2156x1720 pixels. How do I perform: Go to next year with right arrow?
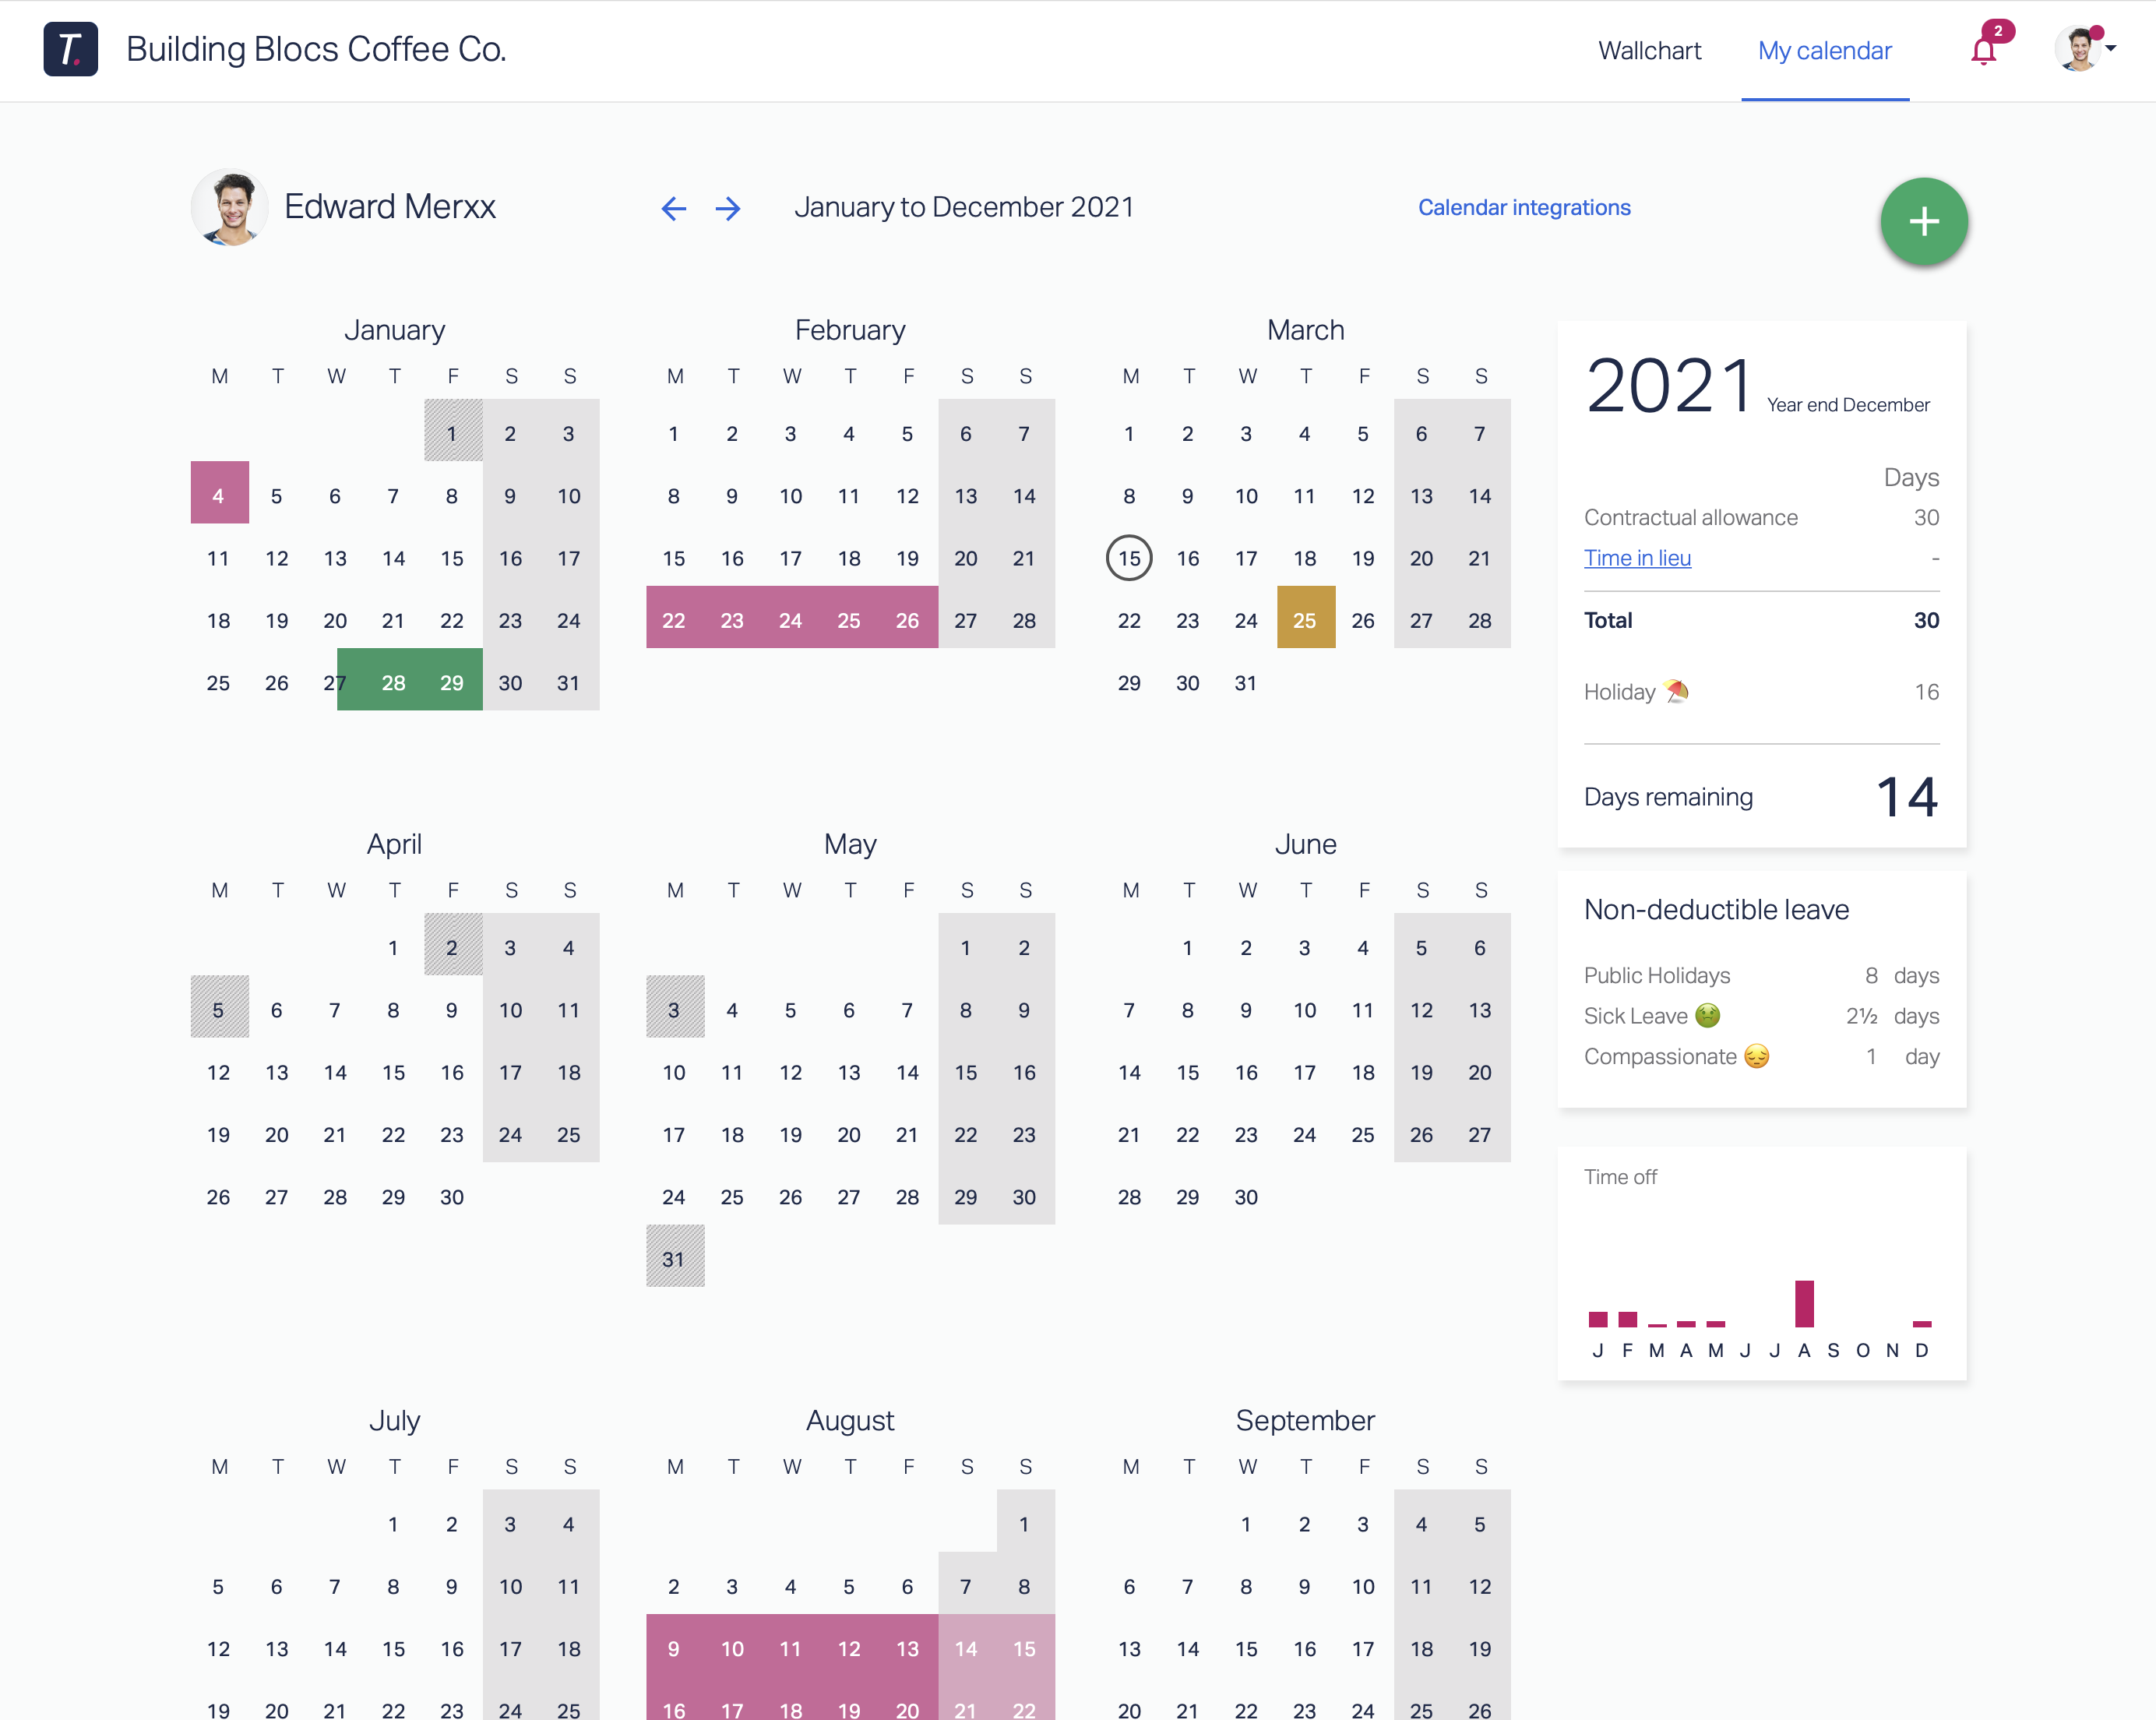[x=728, y=208]
